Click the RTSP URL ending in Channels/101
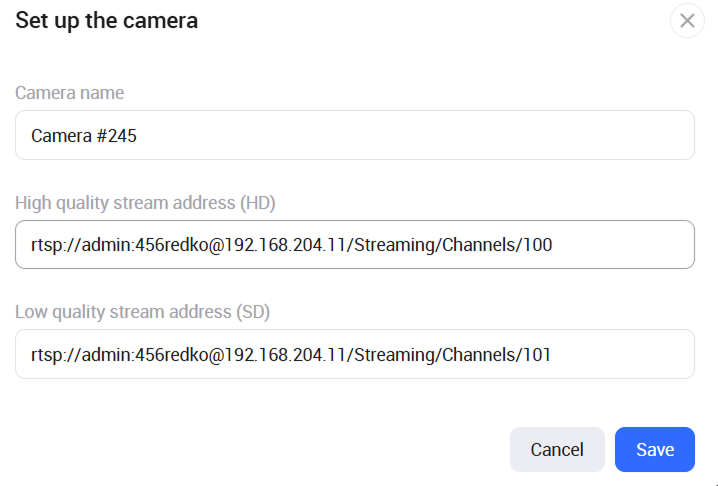The image size is (718, 486). (x=291, y=355)
